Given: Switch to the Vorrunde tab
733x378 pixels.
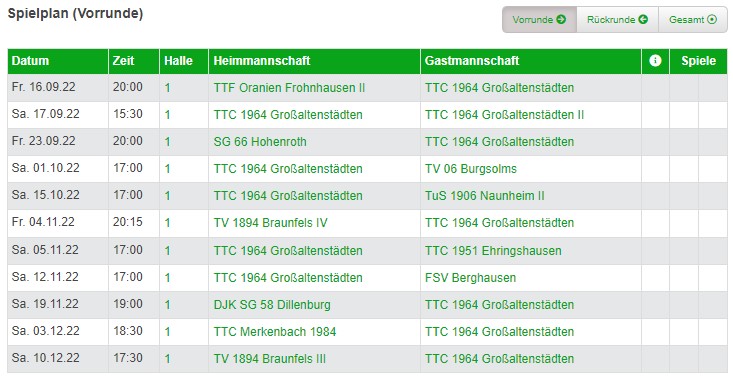Looking at the screenshot, I should 539,20.
